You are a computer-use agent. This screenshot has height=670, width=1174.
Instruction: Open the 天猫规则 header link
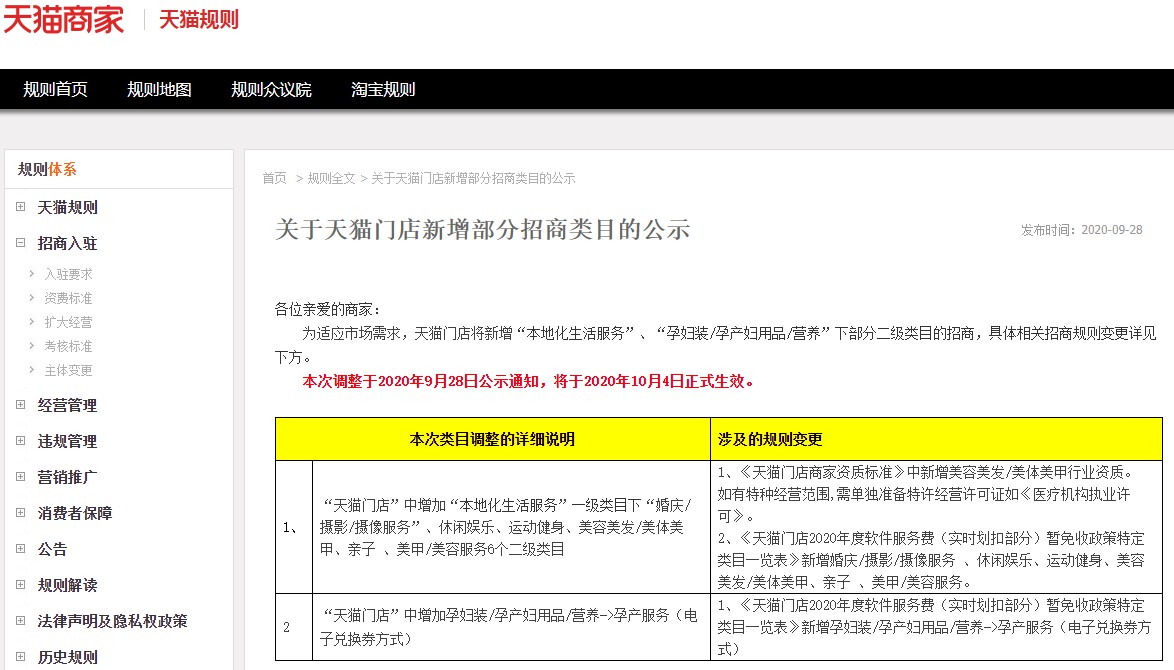(198, 19)
